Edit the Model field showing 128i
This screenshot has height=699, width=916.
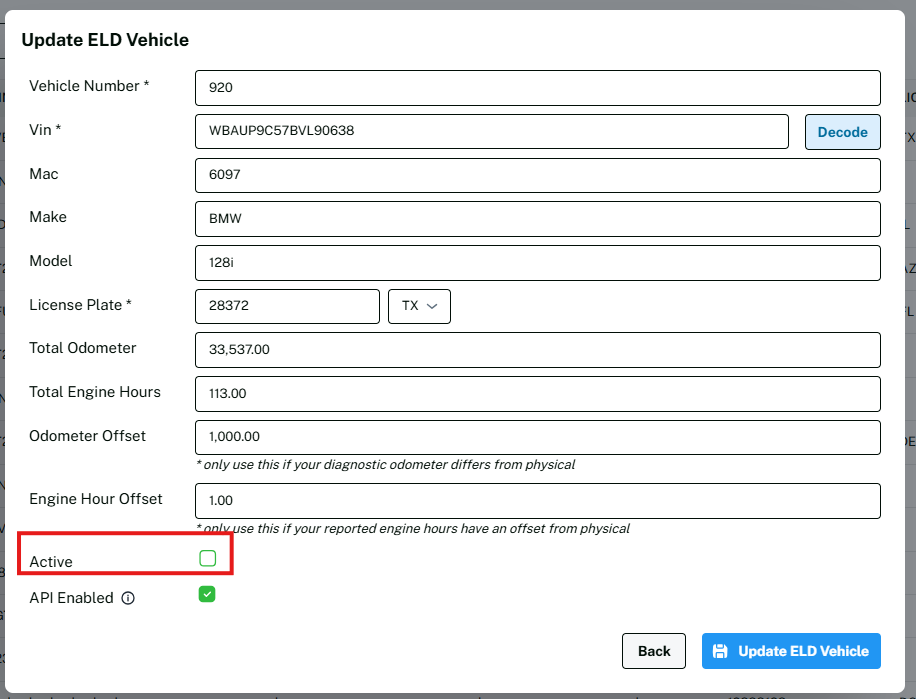[x=537, y=262]
